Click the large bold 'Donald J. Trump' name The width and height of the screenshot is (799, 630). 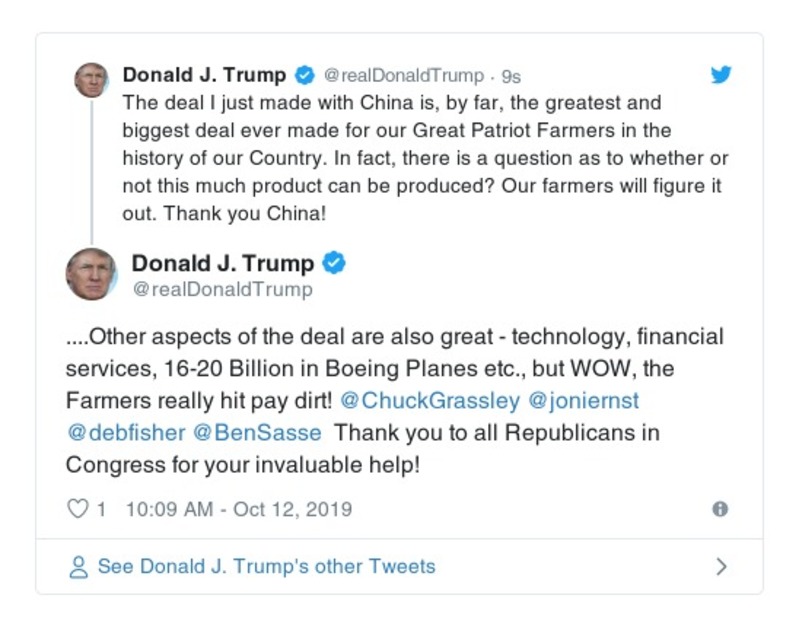coord(222,264)
